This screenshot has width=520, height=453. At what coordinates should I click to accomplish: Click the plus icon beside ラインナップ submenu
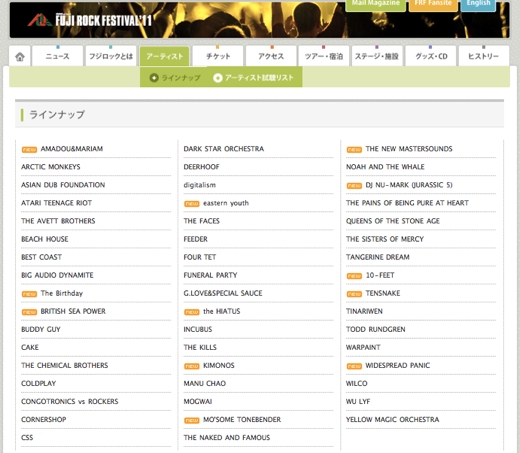tap(154, 78)
